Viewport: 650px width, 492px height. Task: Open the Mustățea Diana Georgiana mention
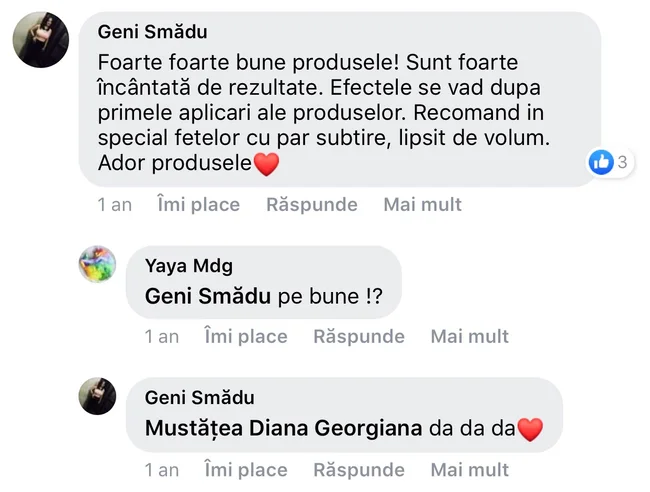pyautogui.click(x=283, y=428)
